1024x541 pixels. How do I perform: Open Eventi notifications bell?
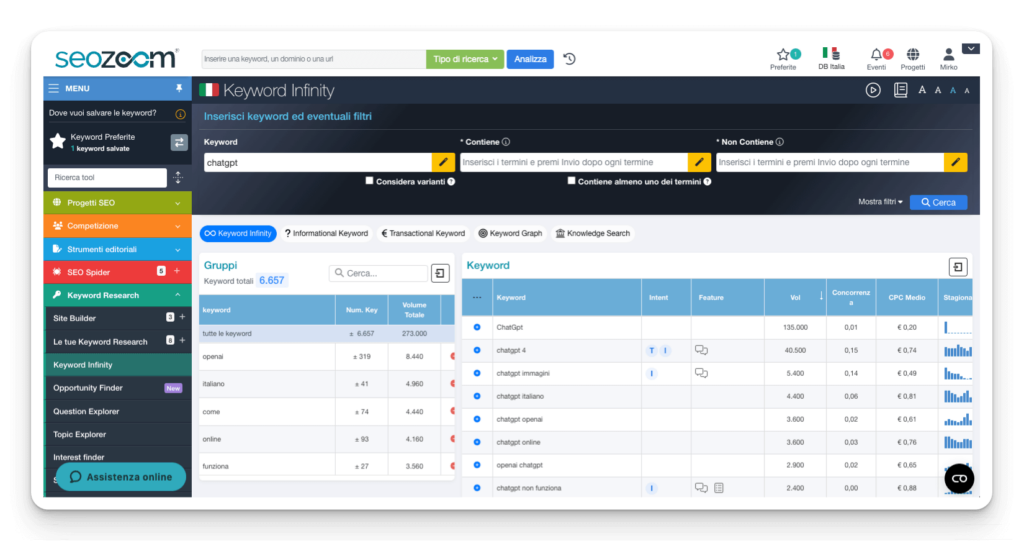[876, 55]
